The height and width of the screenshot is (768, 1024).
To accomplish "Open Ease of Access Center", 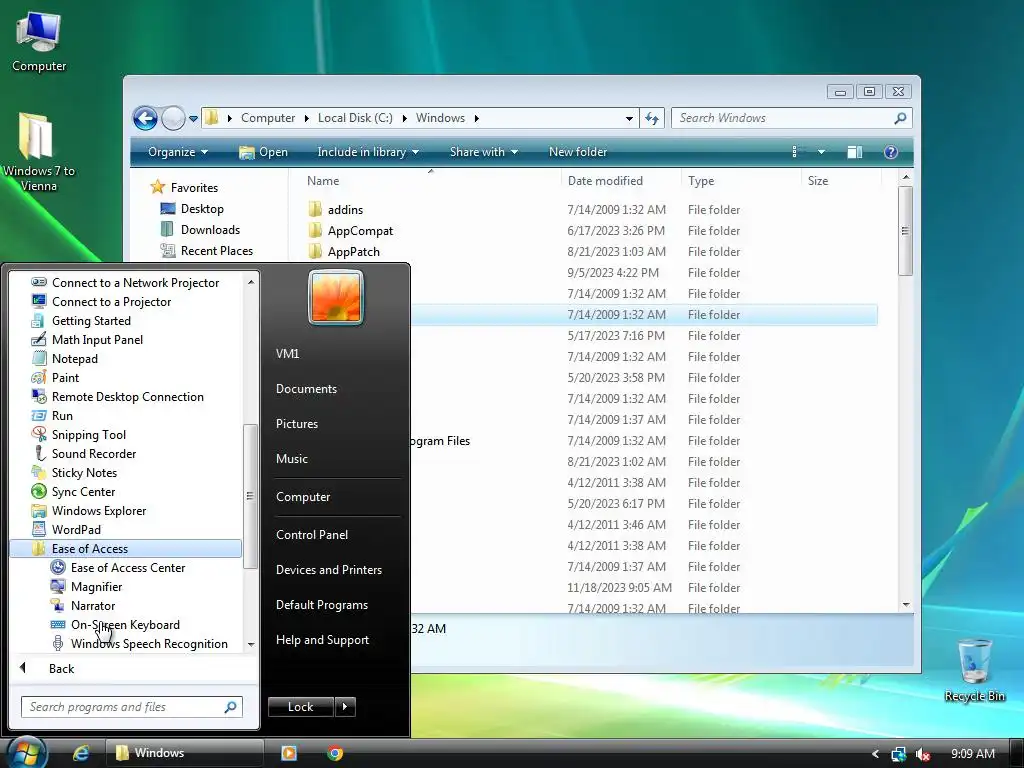I will point(127,568).
